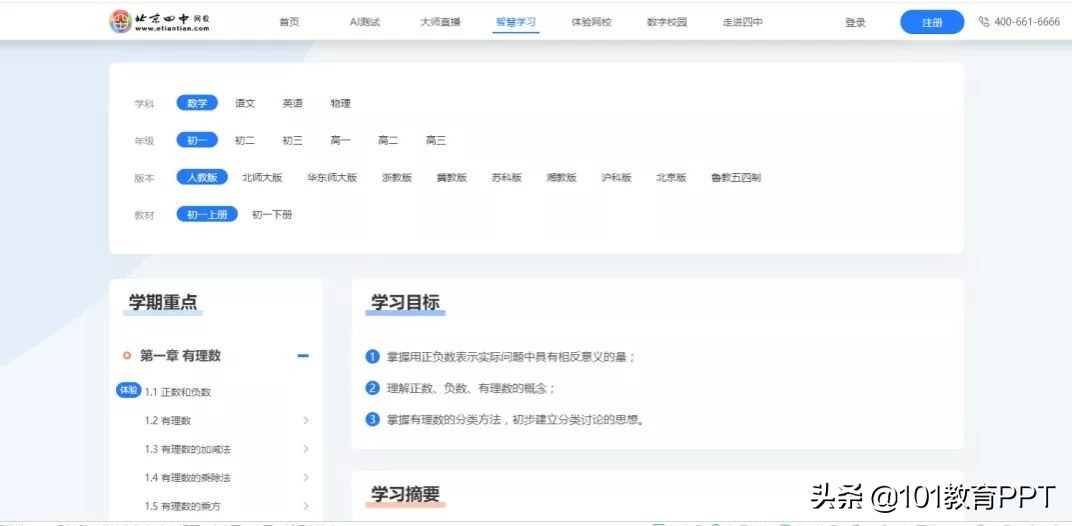Go to 大师直播 in navigation

point(440,22)
